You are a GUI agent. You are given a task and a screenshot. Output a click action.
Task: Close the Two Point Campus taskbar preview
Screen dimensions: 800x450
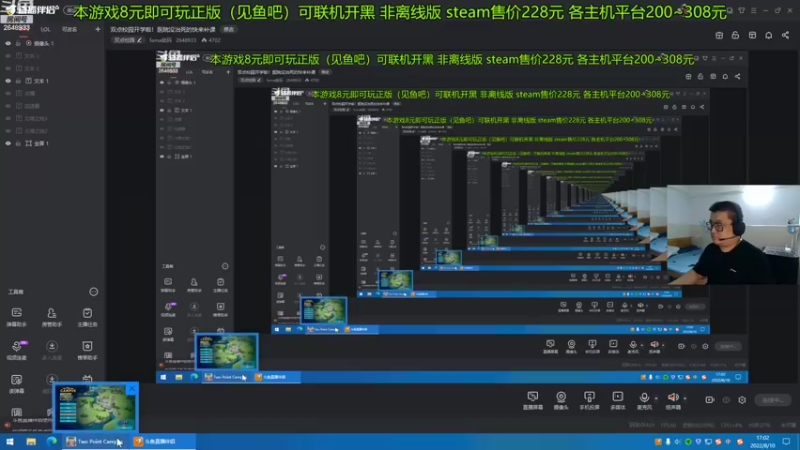pyautogui.click(x=132, y=388)
